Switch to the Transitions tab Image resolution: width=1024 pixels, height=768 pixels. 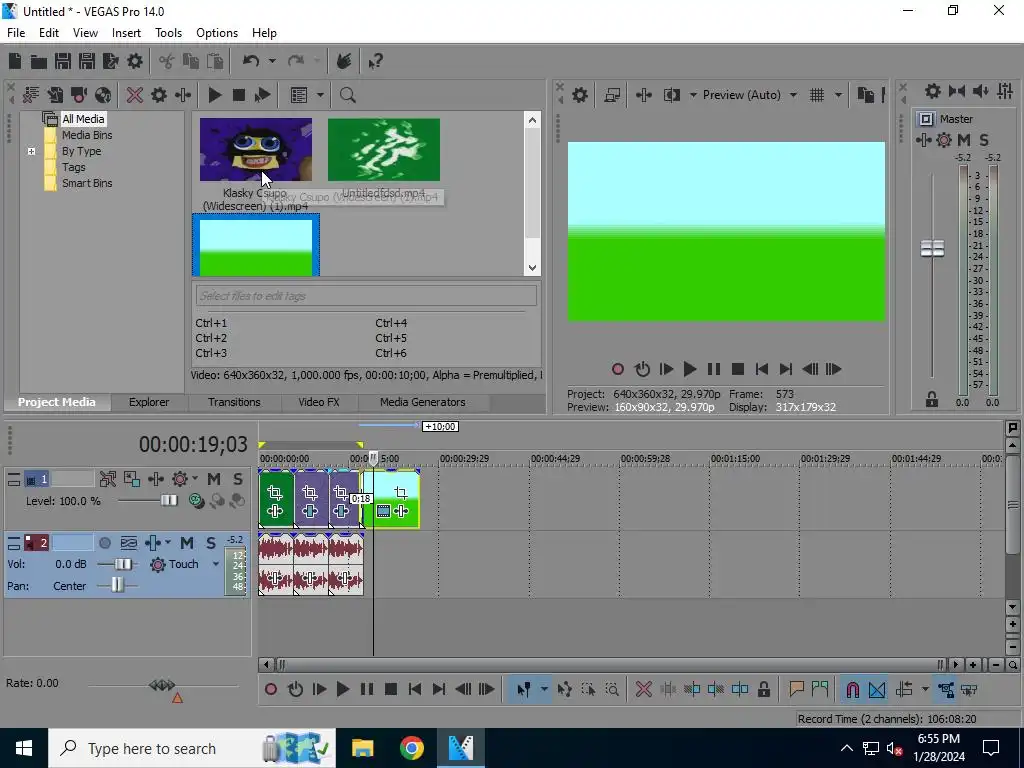click(x=234, y=402)
